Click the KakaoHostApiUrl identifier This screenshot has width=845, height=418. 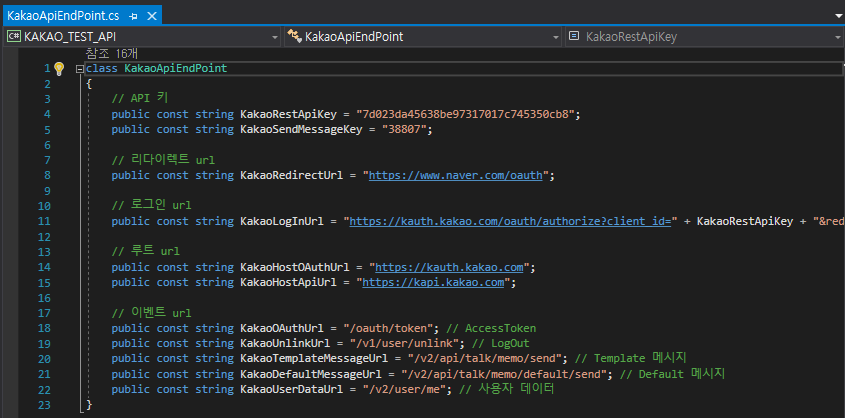click(x=288, y=282)
